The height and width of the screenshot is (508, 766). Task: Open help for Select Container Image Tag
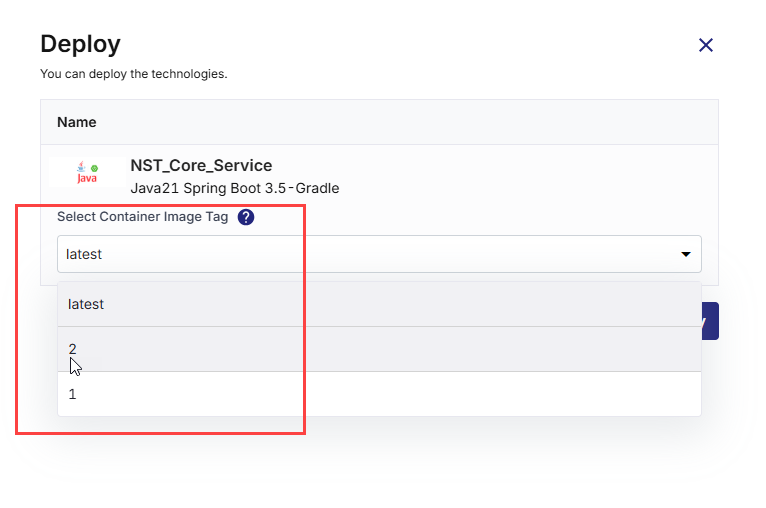point(246,217)
